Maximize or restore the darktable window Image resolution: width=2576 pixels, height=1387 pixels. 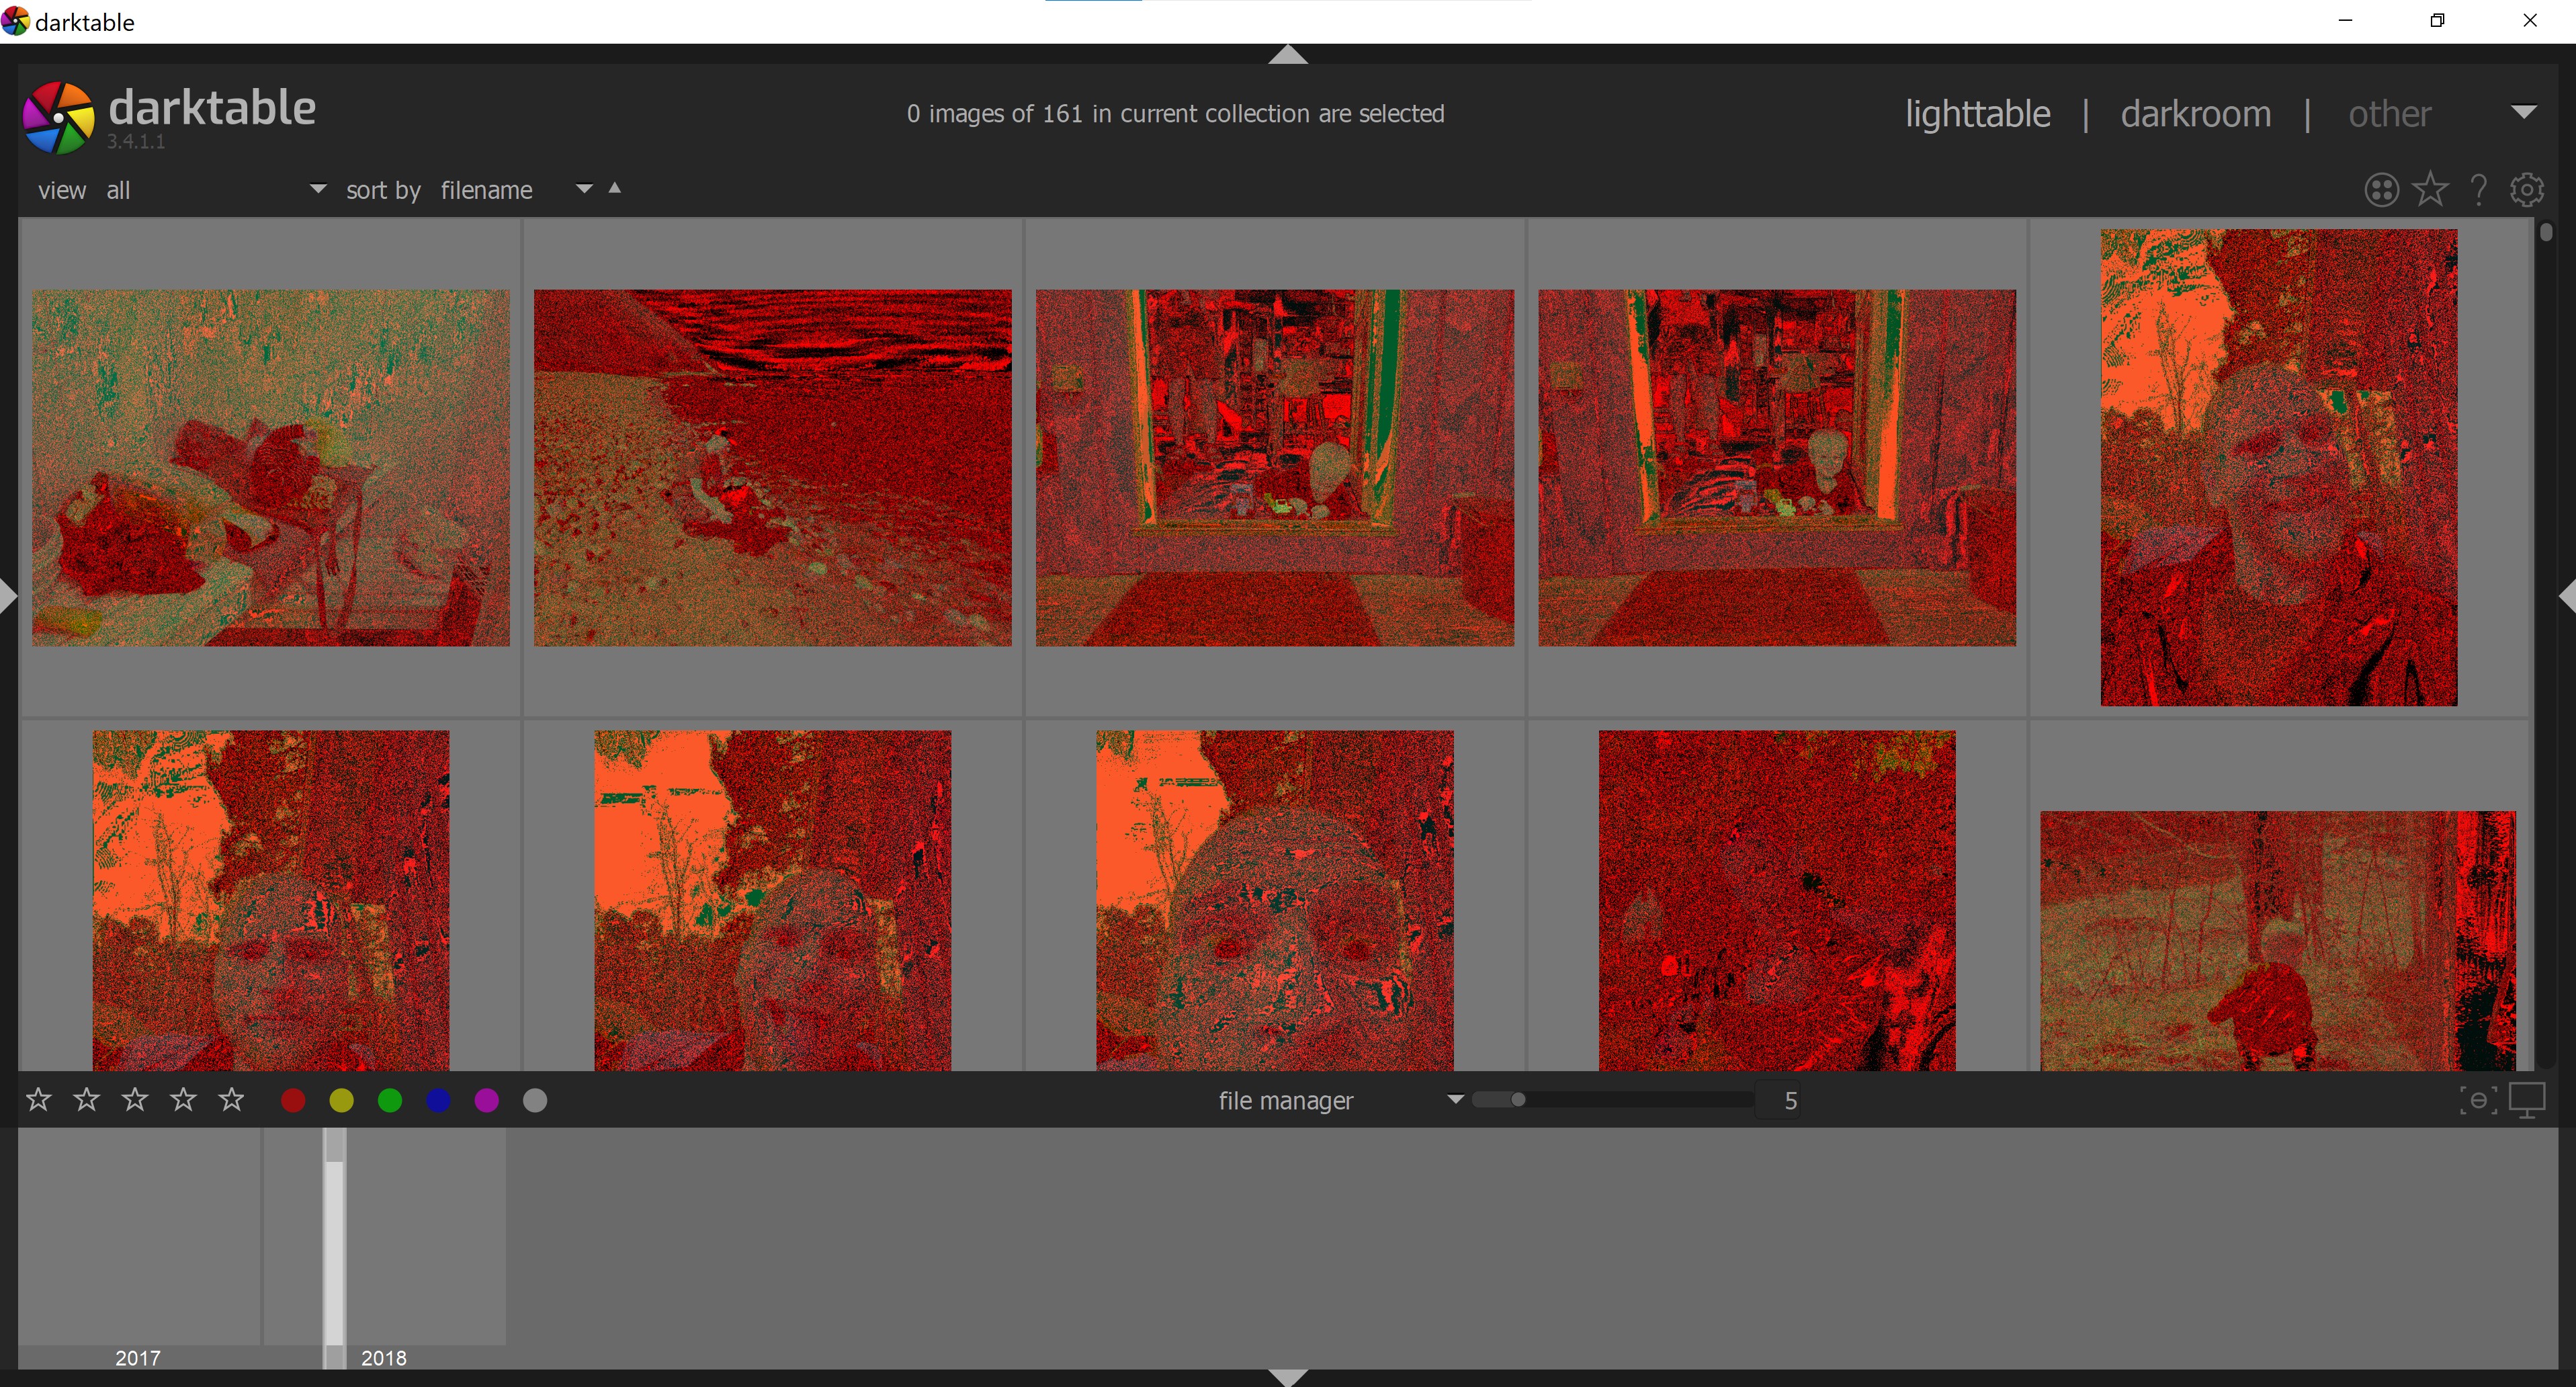[x=2438, y=20]
